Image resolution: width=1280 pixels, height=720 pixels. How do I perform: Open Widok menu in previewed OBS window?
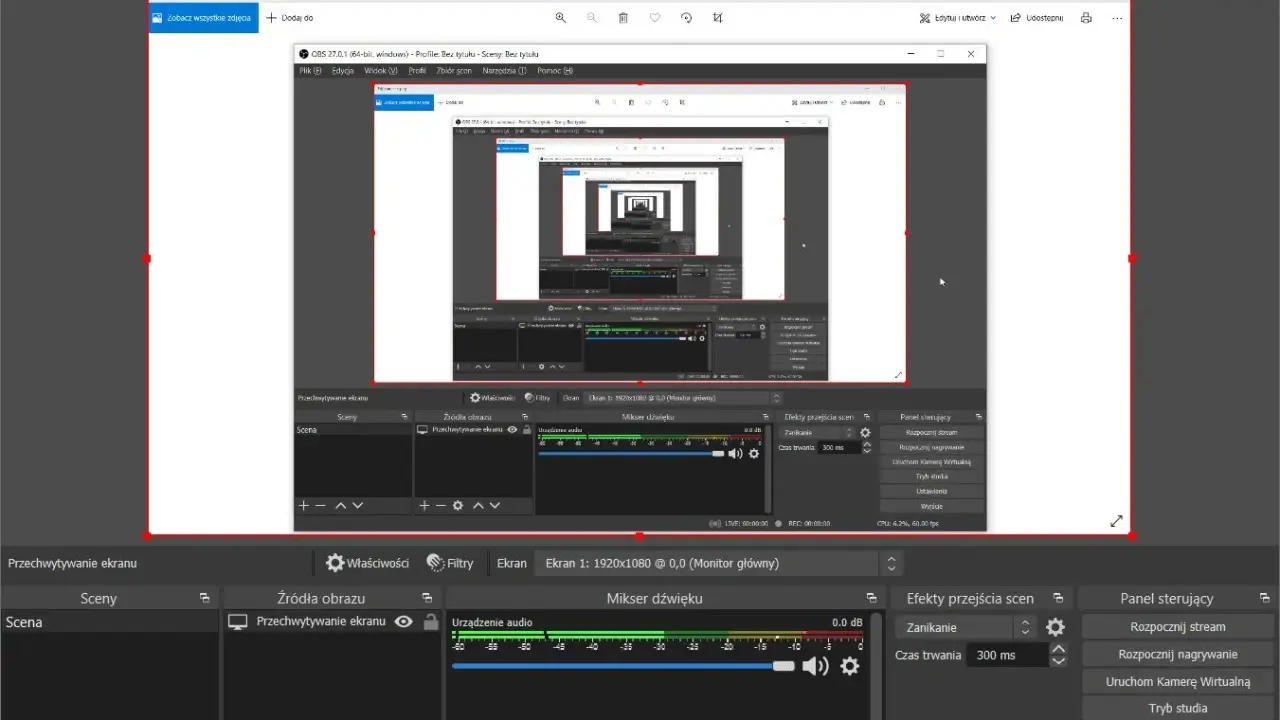pyautogui.click(x=381, y=71)
